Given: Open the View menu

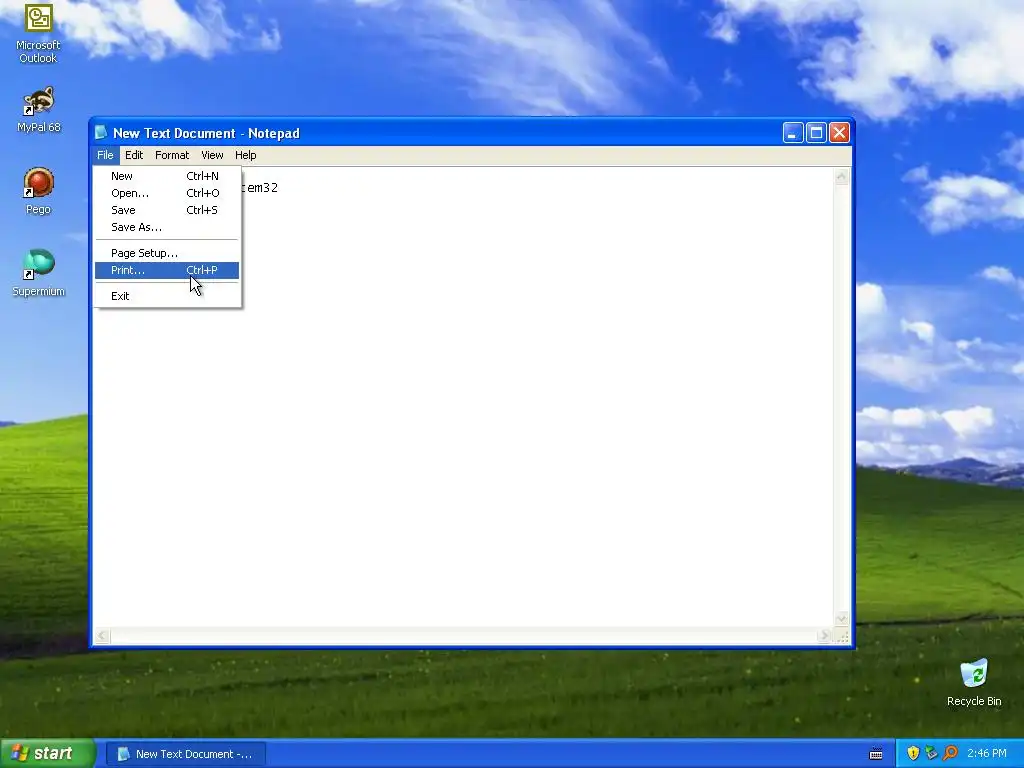Looking at the screenshot, I should click(x=212, y=155).
